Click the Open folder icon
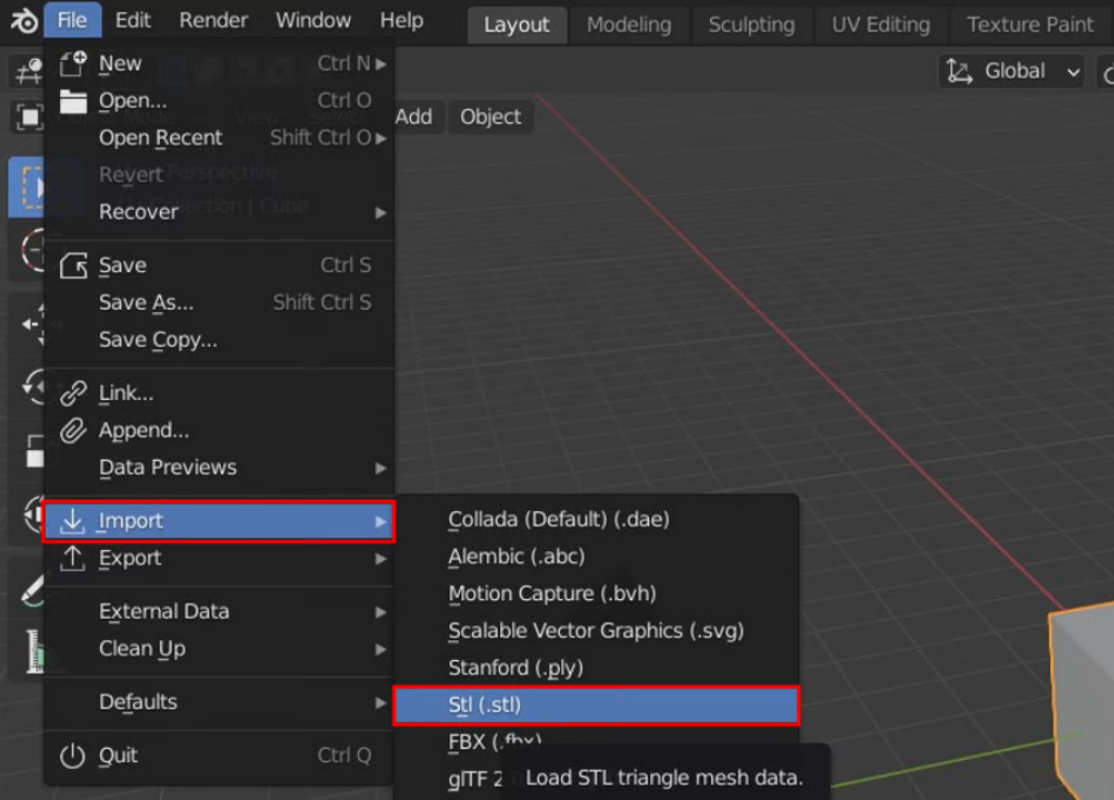This screenshot has height=800, width=1114. pos(72,102)
